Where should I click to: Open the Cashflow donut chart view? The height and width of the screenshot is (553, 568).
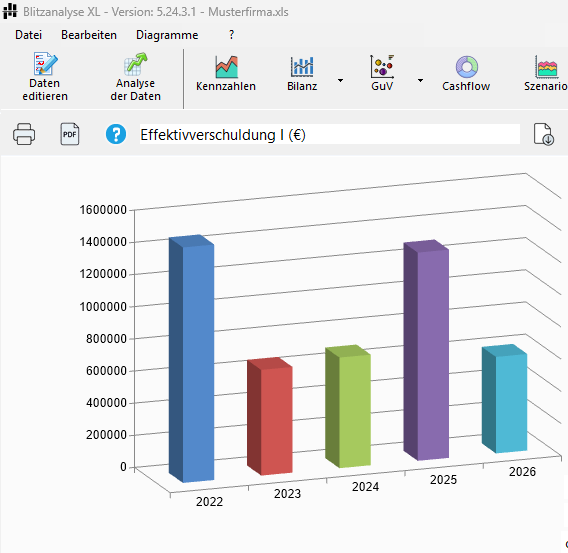click(x=466, y=74)
